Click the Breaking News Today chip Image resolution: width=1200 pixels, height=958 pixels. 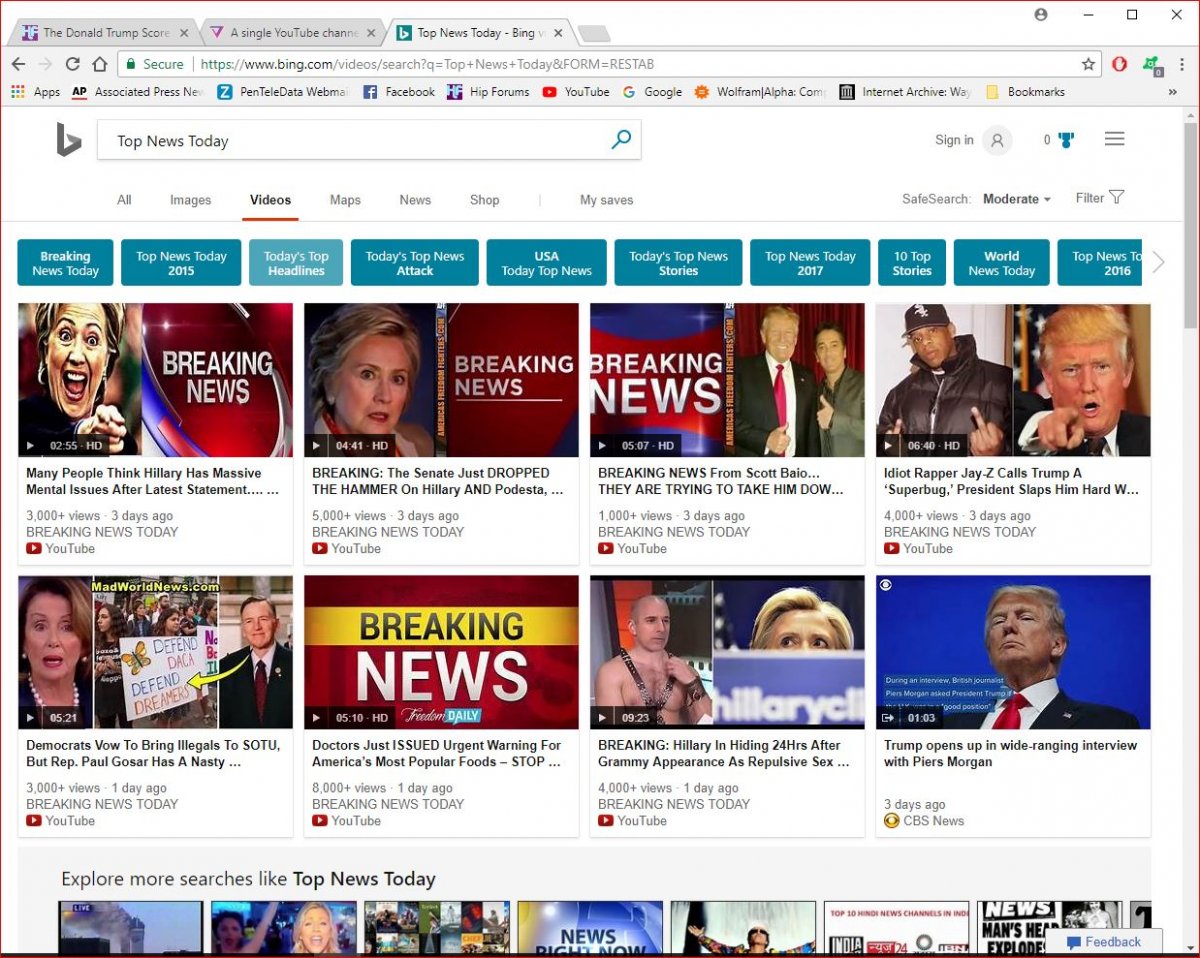(x=65, y=263)
